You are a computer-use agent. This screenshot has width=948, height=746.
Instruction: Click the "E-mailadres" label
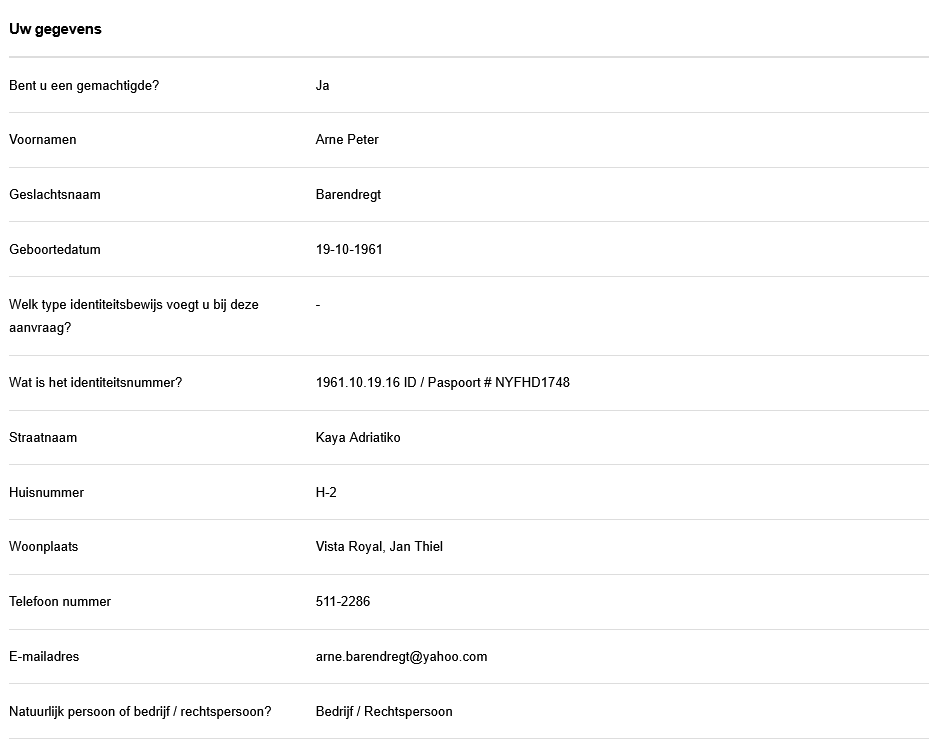44,656
